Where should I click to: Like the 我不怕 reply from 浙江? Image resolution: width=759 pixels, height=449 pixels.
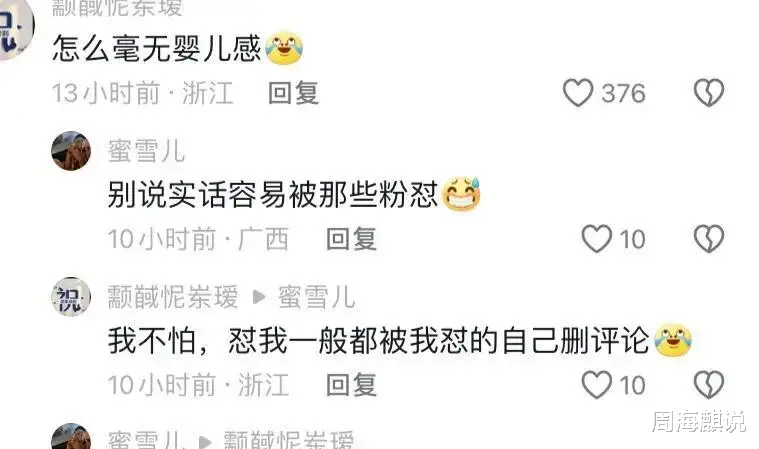pos(596,385)
